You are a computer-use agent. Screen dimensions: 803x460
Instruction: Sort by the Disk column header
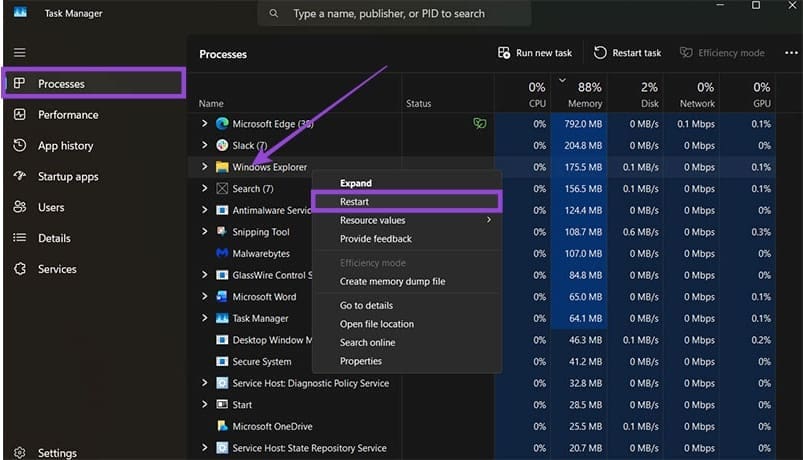coord(636,94)
